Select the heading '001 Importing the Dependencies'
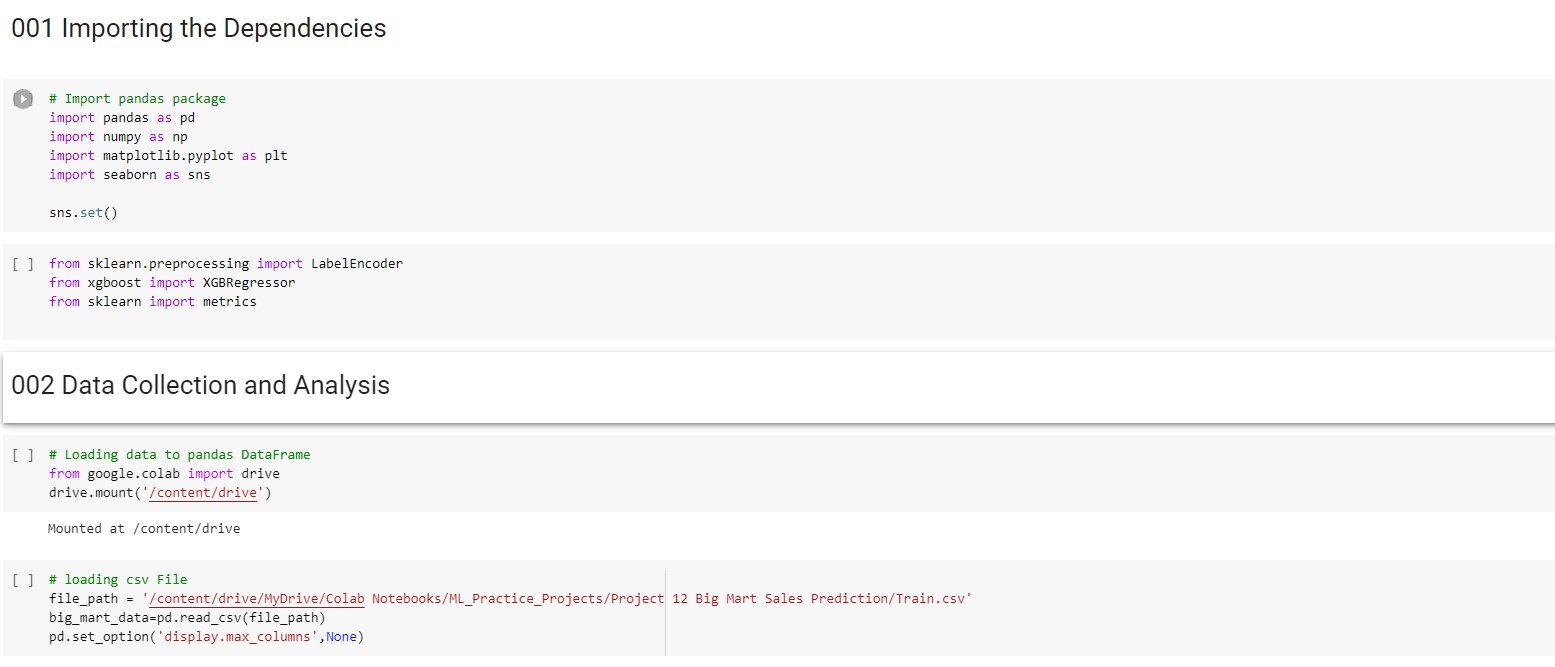Viewport: 1555px width, 667px height. [197, 28]
